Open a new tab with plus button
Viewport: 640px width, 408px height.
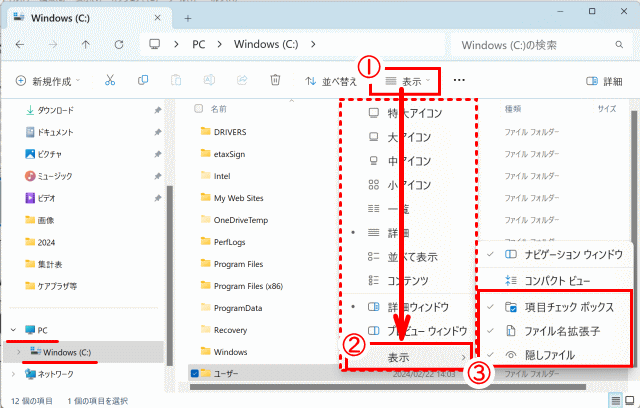188,18
